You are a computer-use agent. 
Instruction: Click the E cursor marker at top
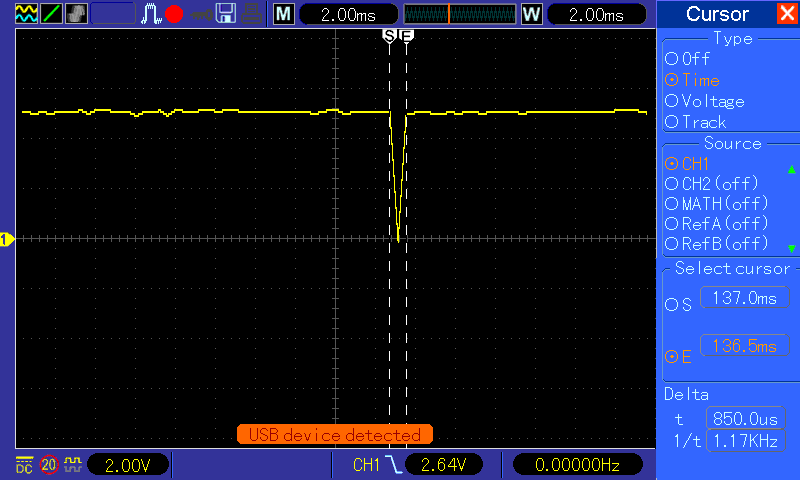(407, 36)
